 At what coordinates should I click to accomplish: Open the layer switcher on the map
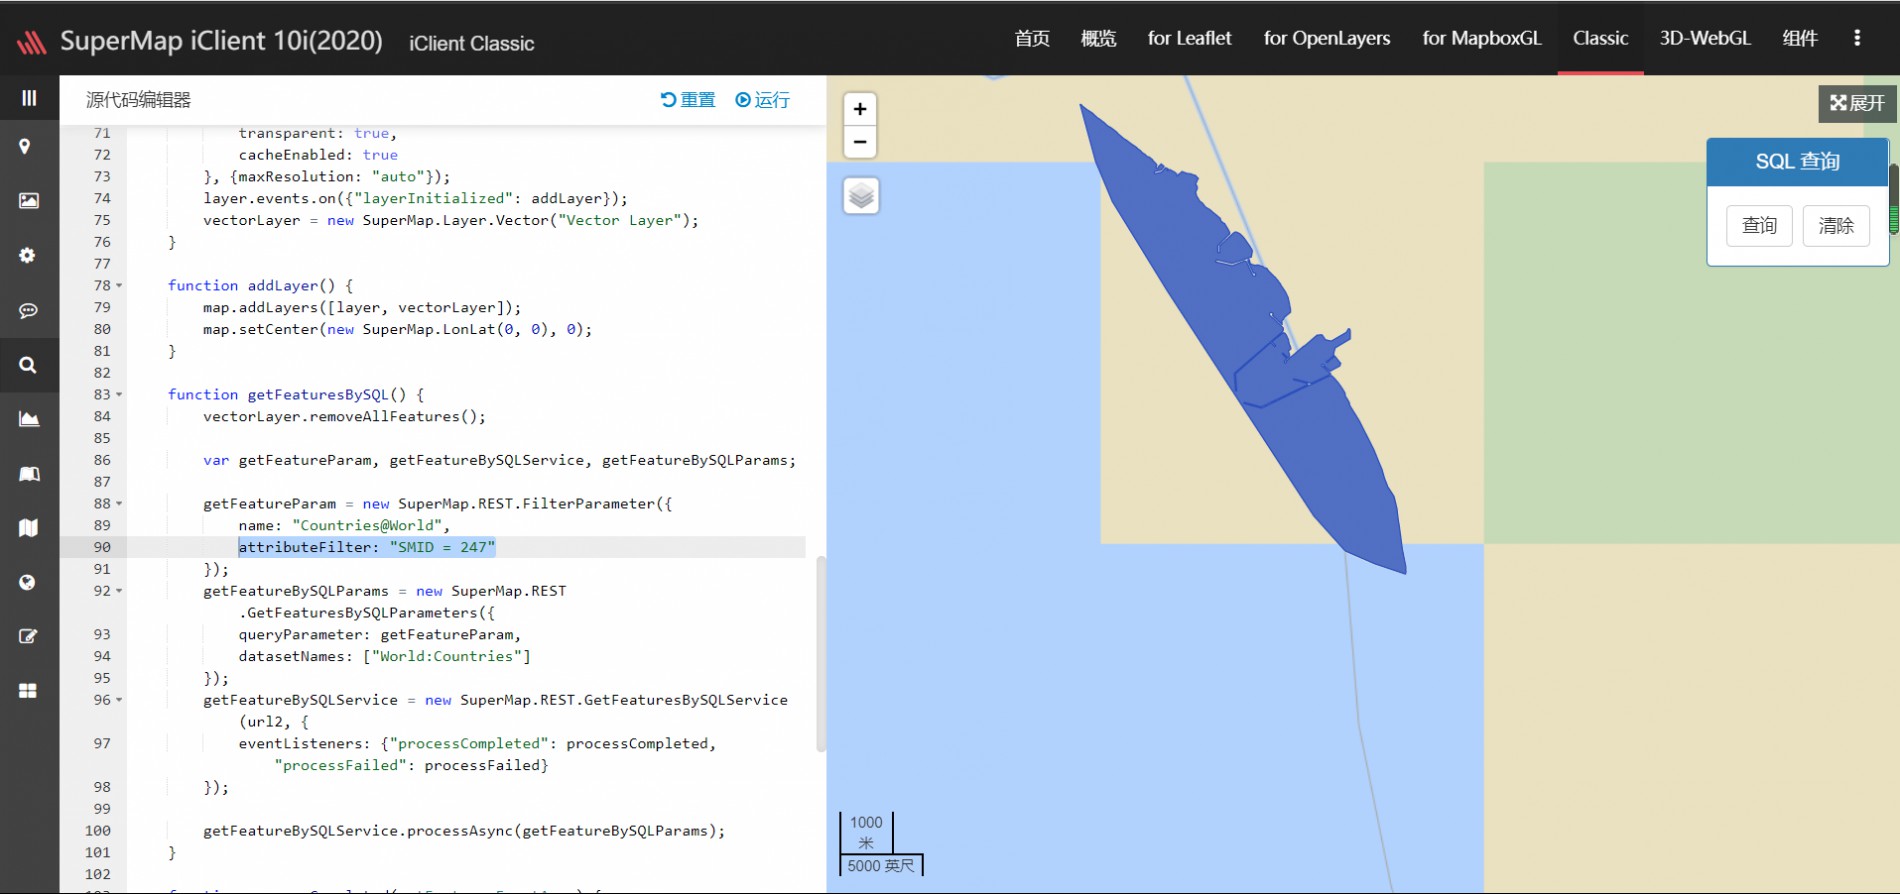click(861, 196)
